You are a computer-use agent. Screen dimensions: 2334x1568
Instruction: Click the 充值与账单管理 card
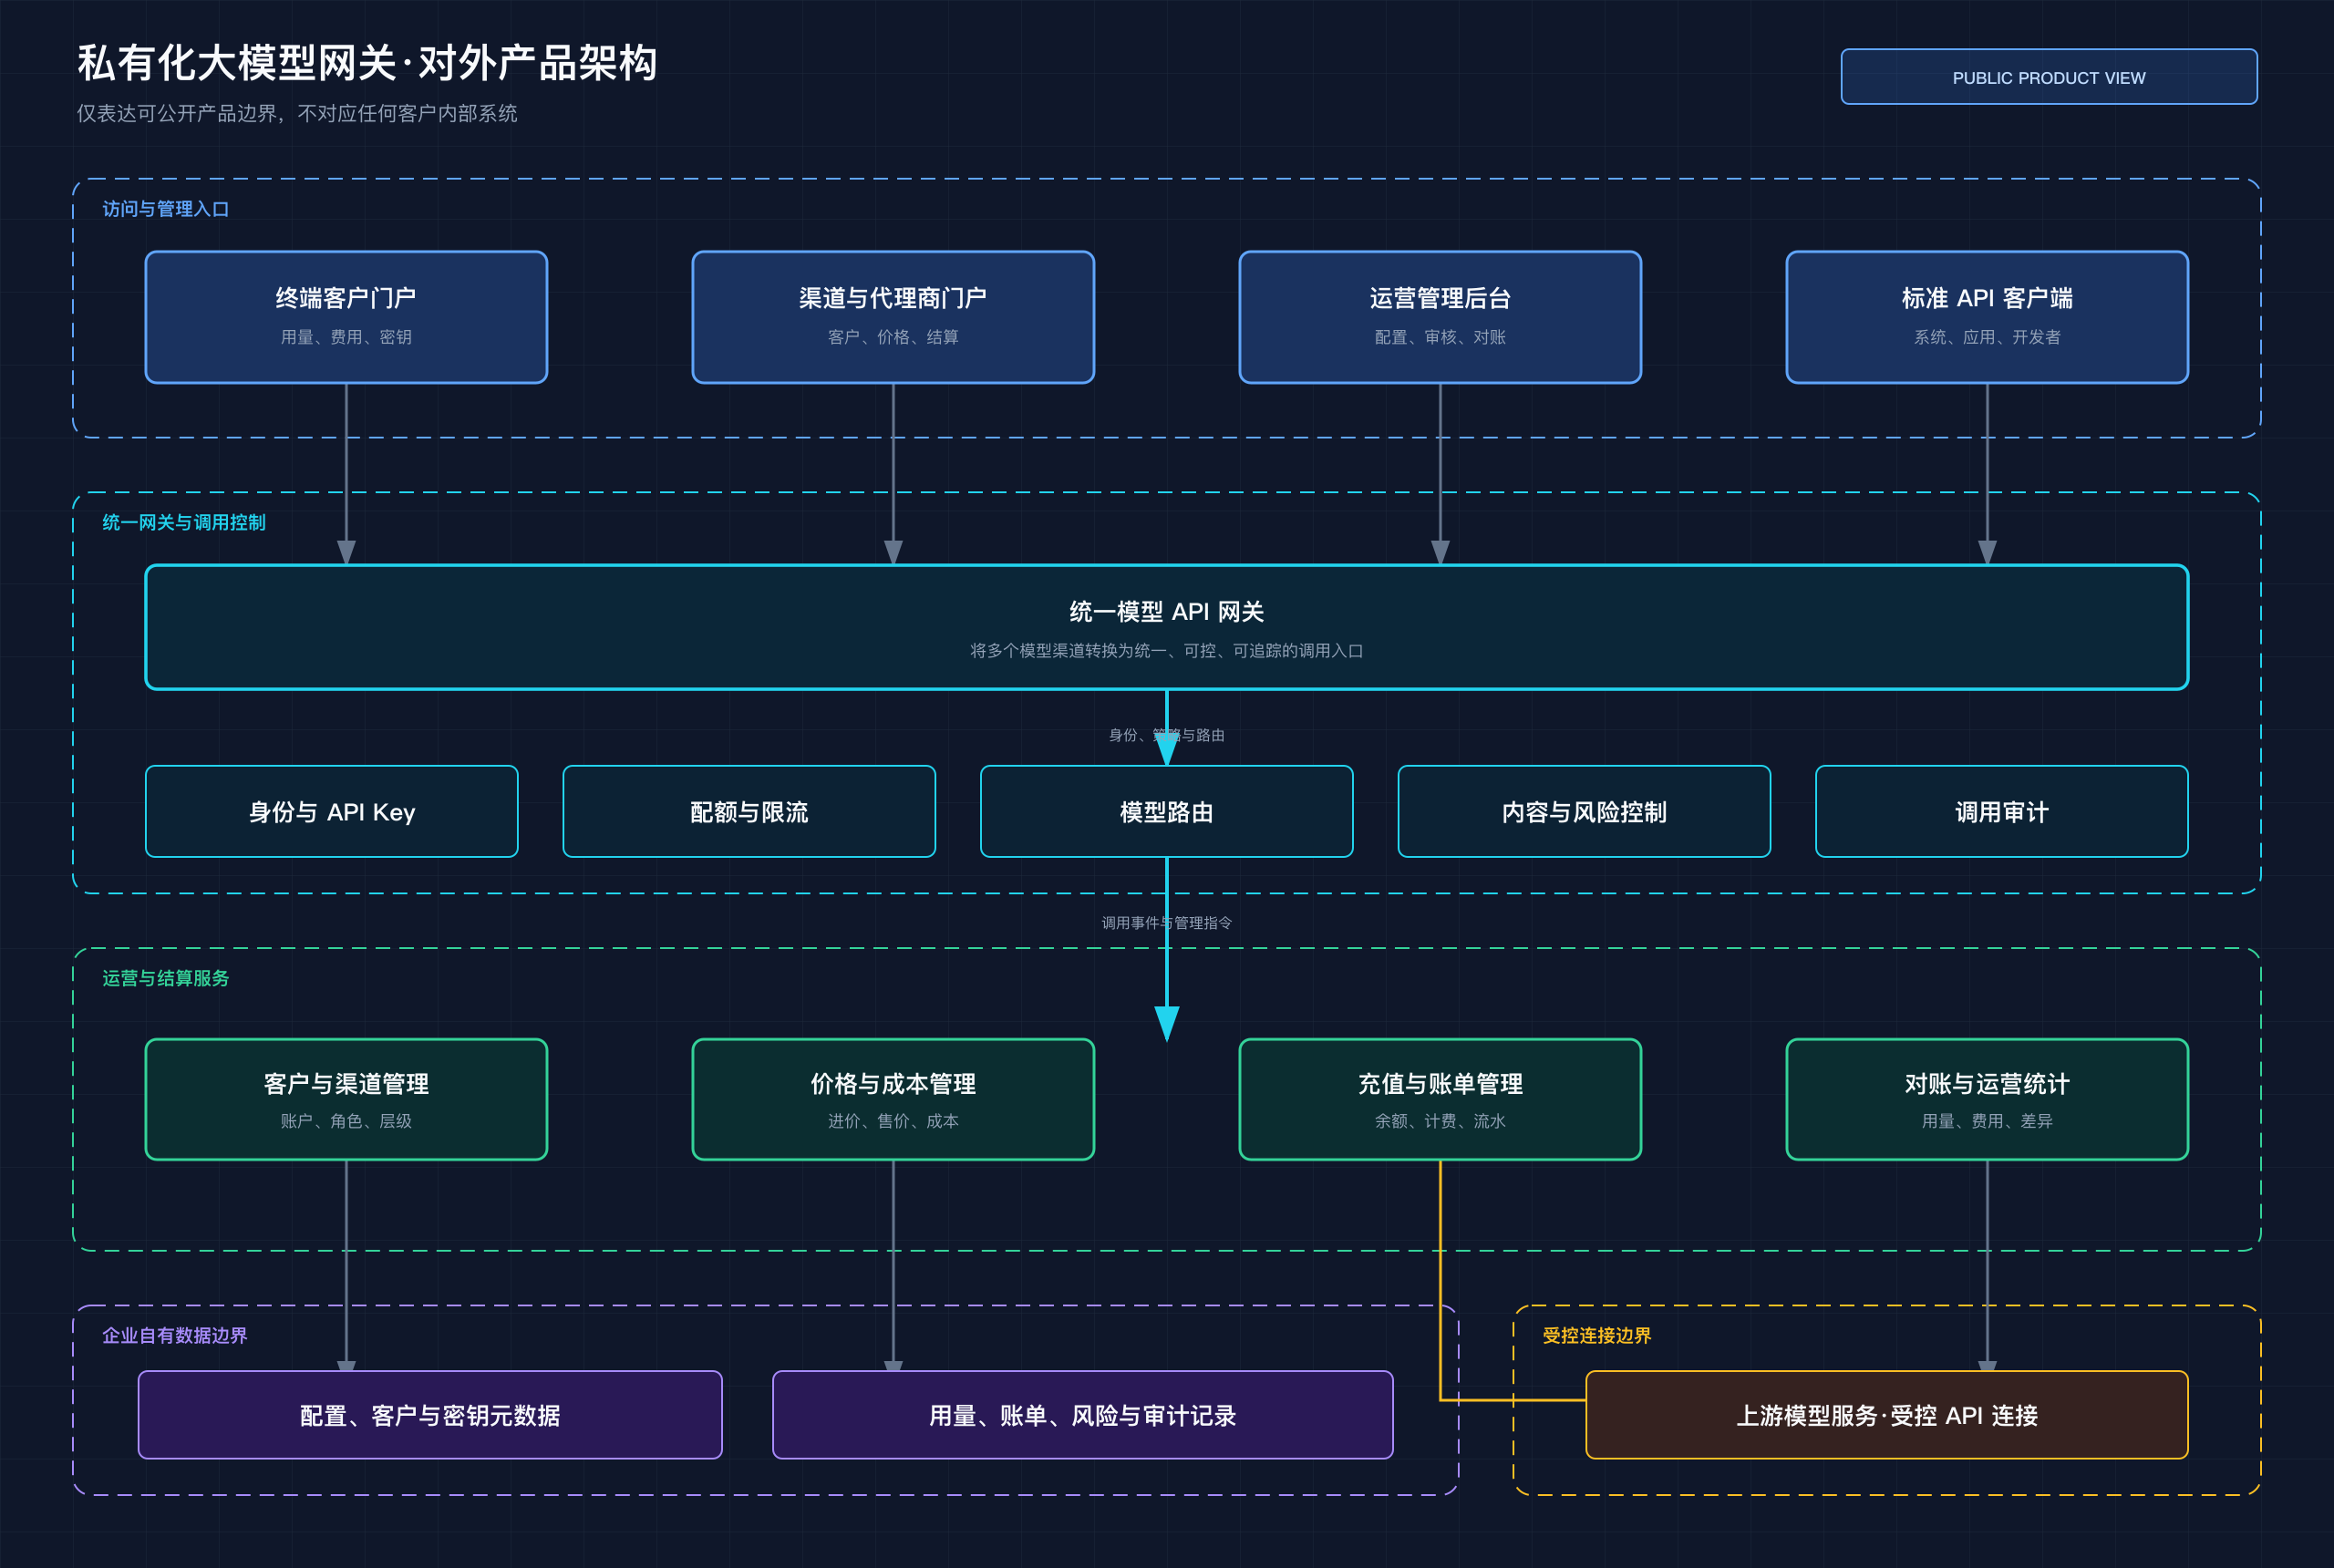coord(1440,1099)
